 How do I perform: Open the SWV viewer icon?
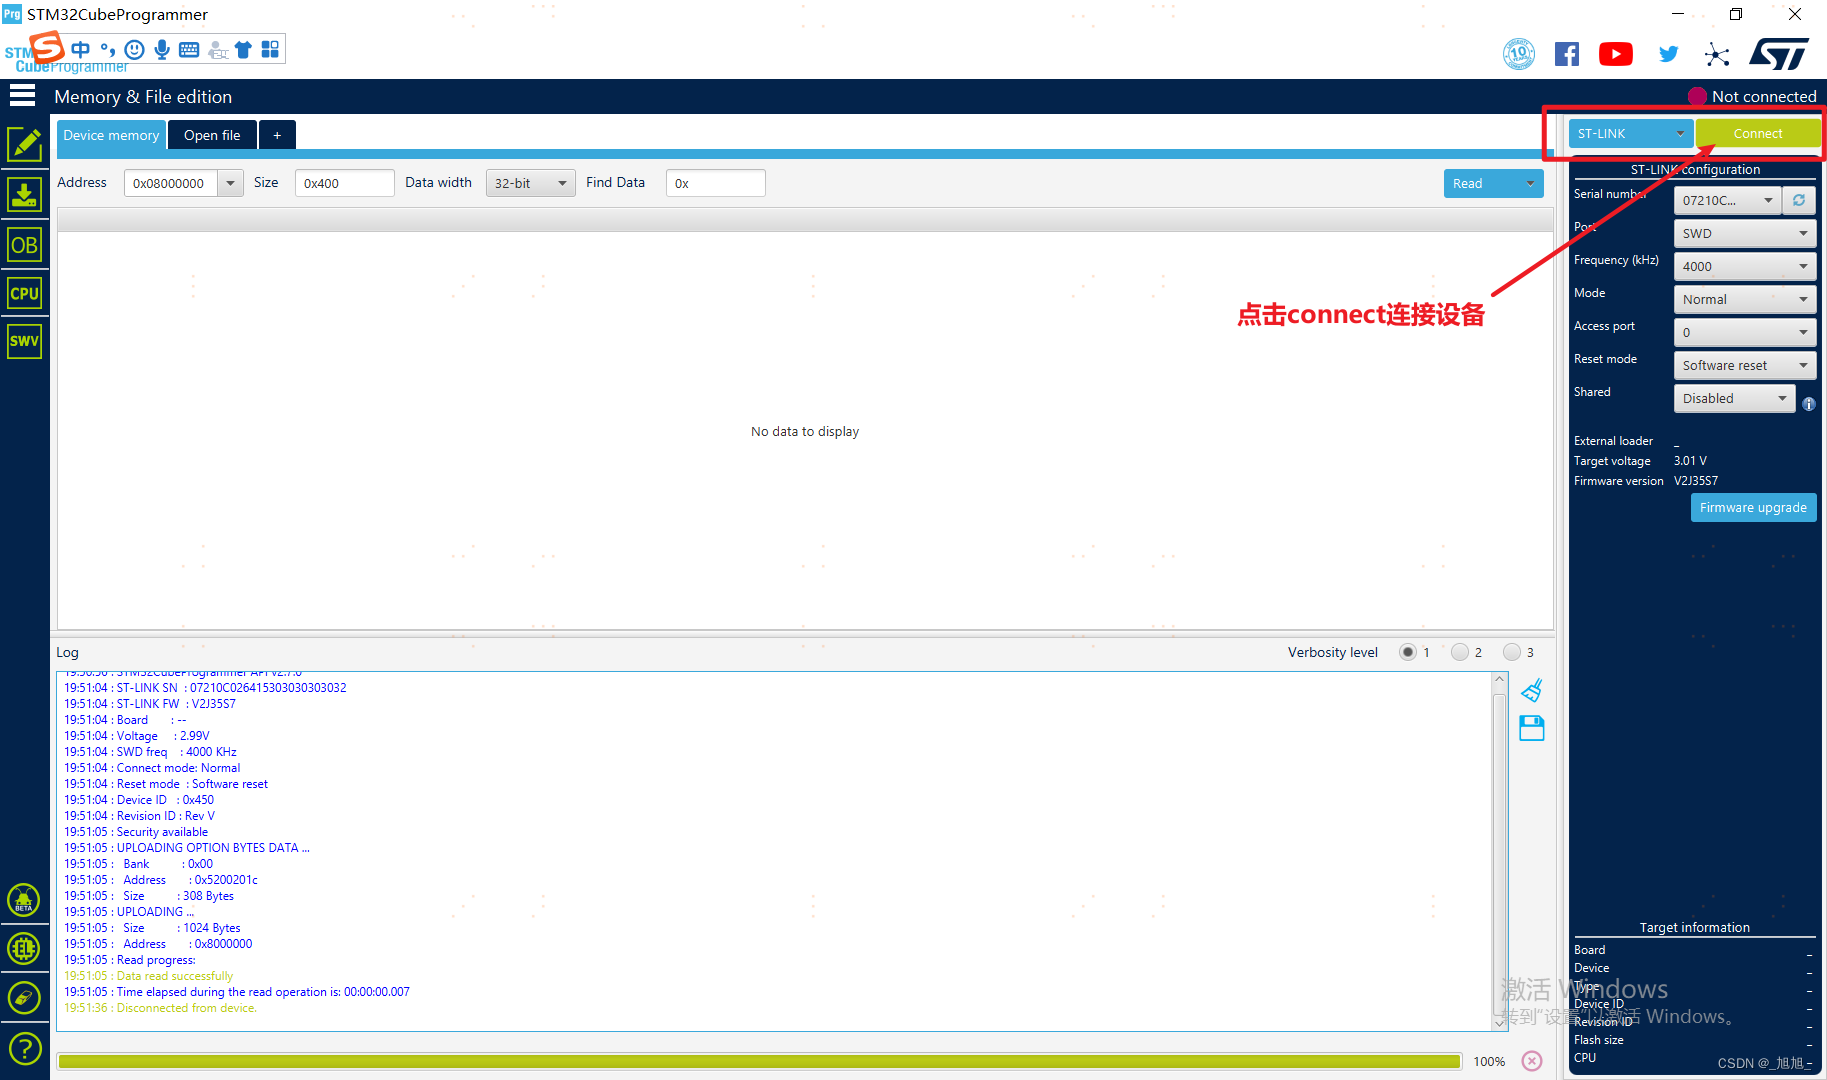[x=24, y=341]
